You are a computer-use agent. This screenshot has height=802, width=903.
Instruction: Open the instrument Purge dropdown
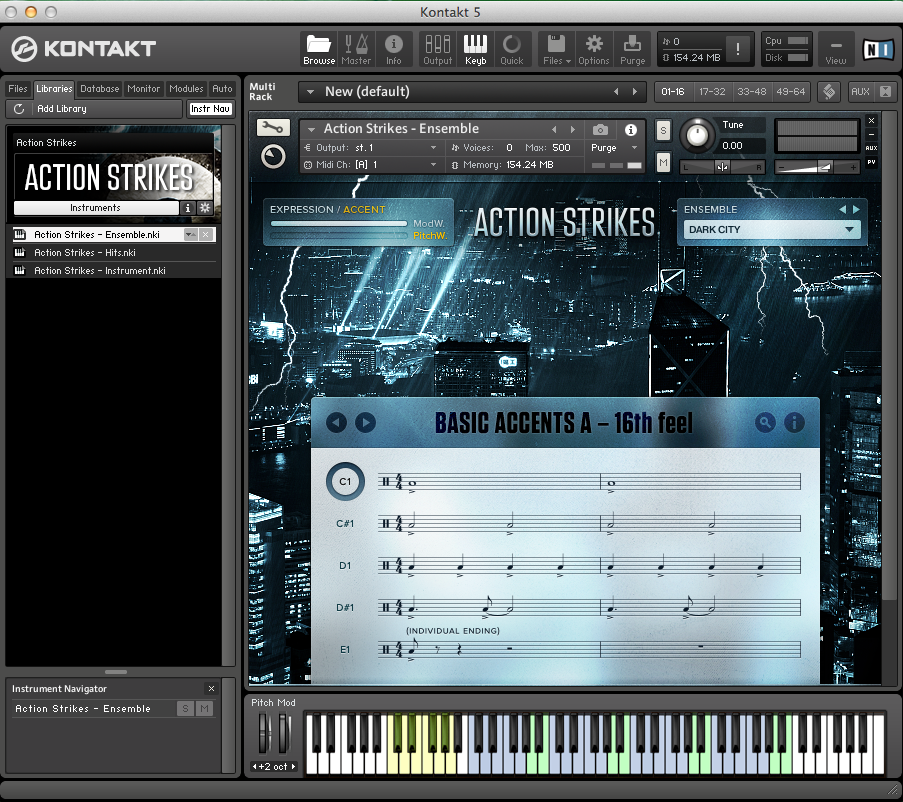(614, 148)
